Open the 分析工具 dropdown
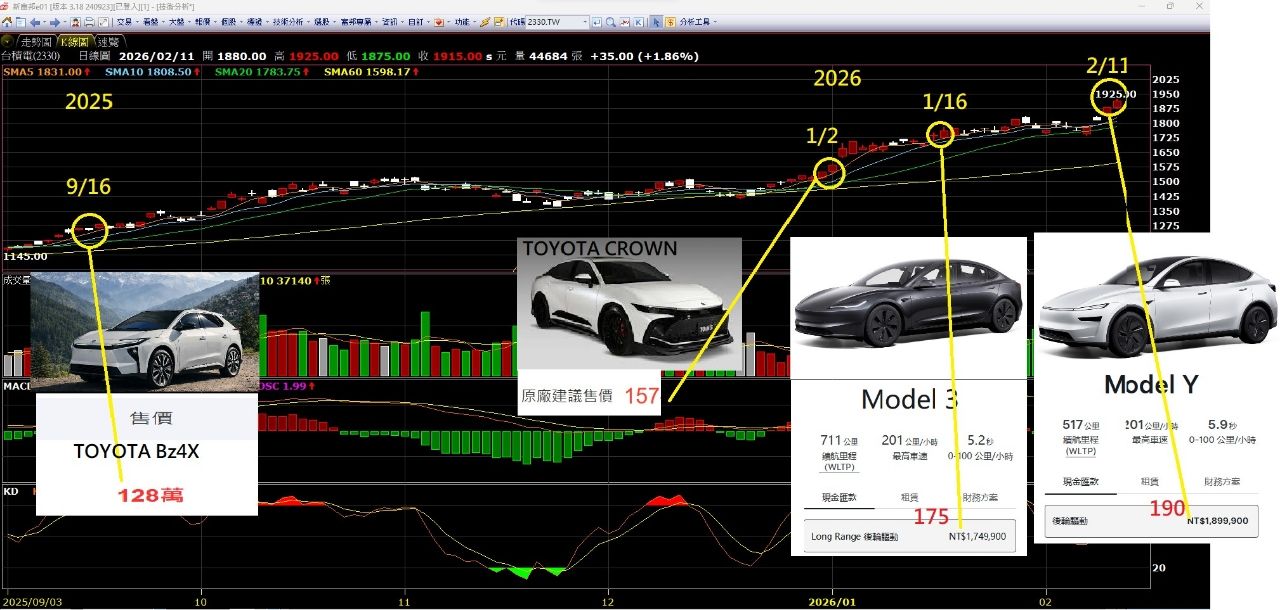Image resolution: width=1280 pixels, height=610 pixels. (695, 21)
